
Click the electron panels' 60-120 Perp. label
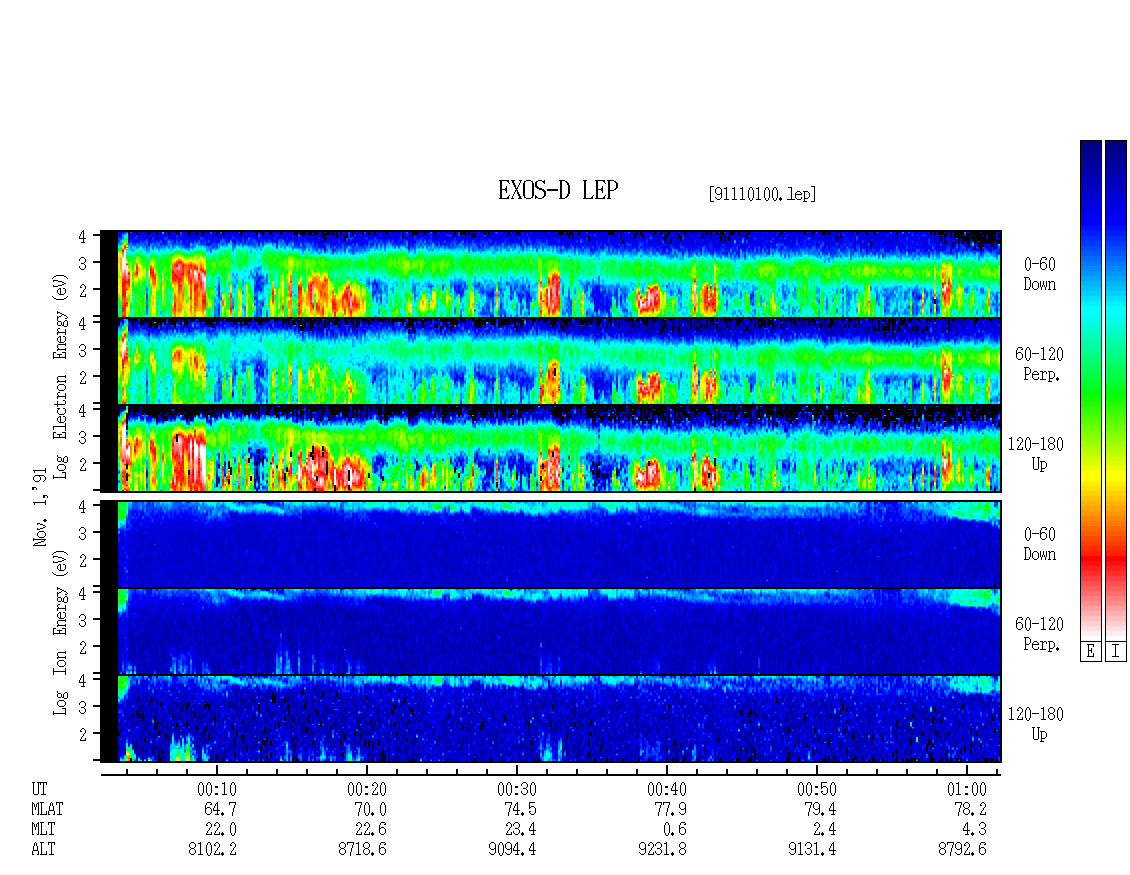pos(1039,365)
